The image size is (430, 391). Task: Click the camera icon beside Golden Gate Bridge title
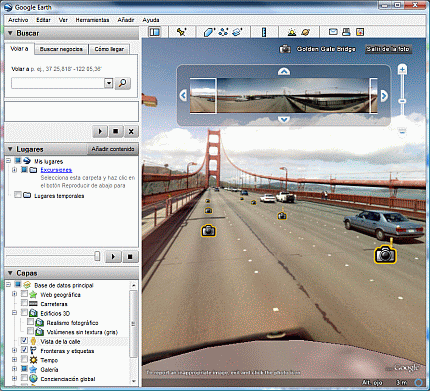(285, 49)
